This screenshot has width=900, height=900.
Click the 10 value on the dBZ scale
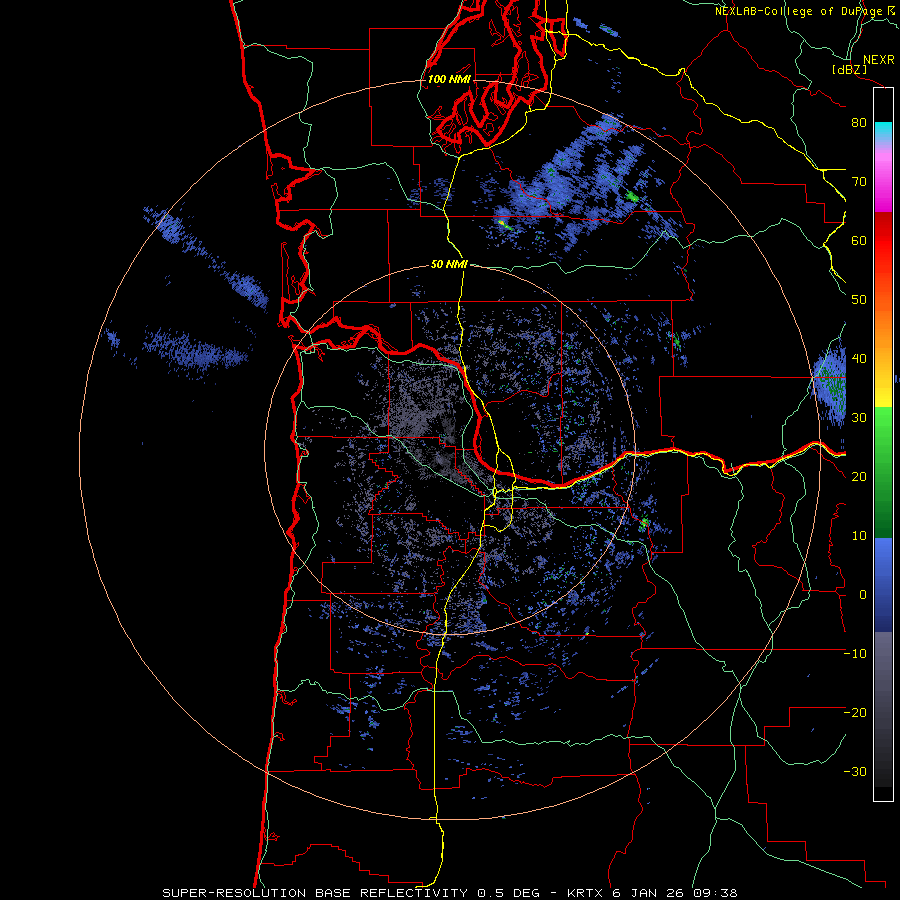point(859,536)
